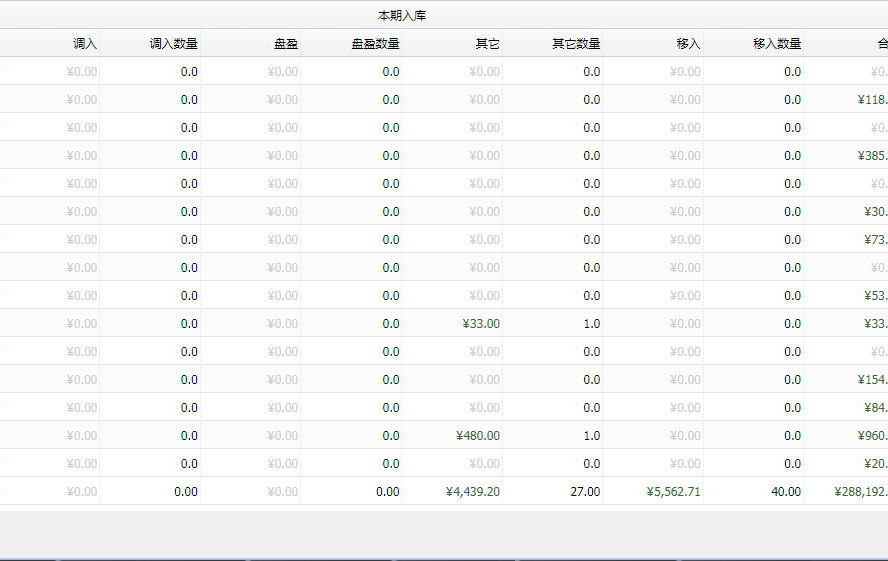Select the 移入 column header
Screen dimensions: 888x561
(688, 44)
